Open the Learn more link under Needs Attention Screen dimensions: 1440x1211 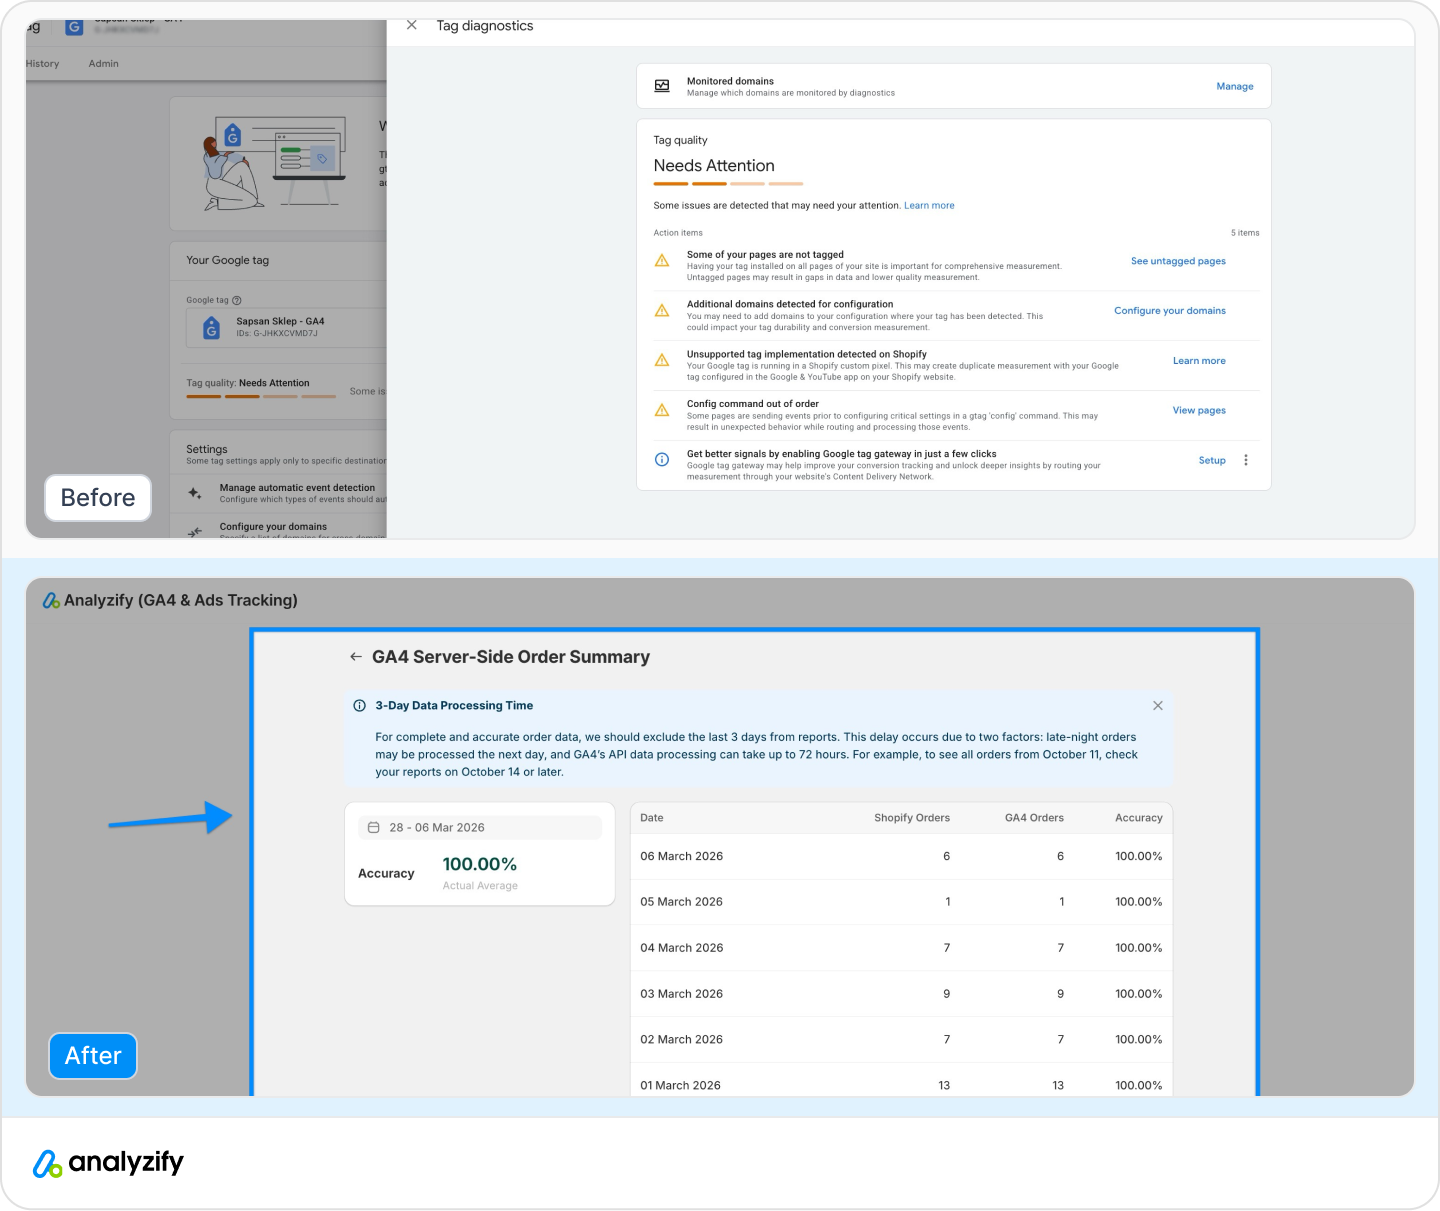click(929, 206)
